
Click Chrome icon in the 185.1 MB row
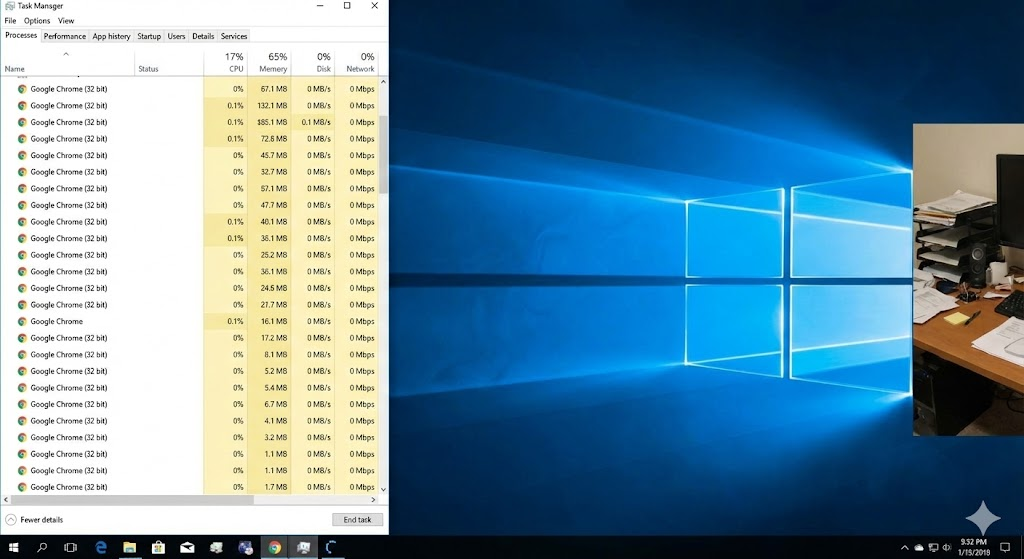coord(22,122)
